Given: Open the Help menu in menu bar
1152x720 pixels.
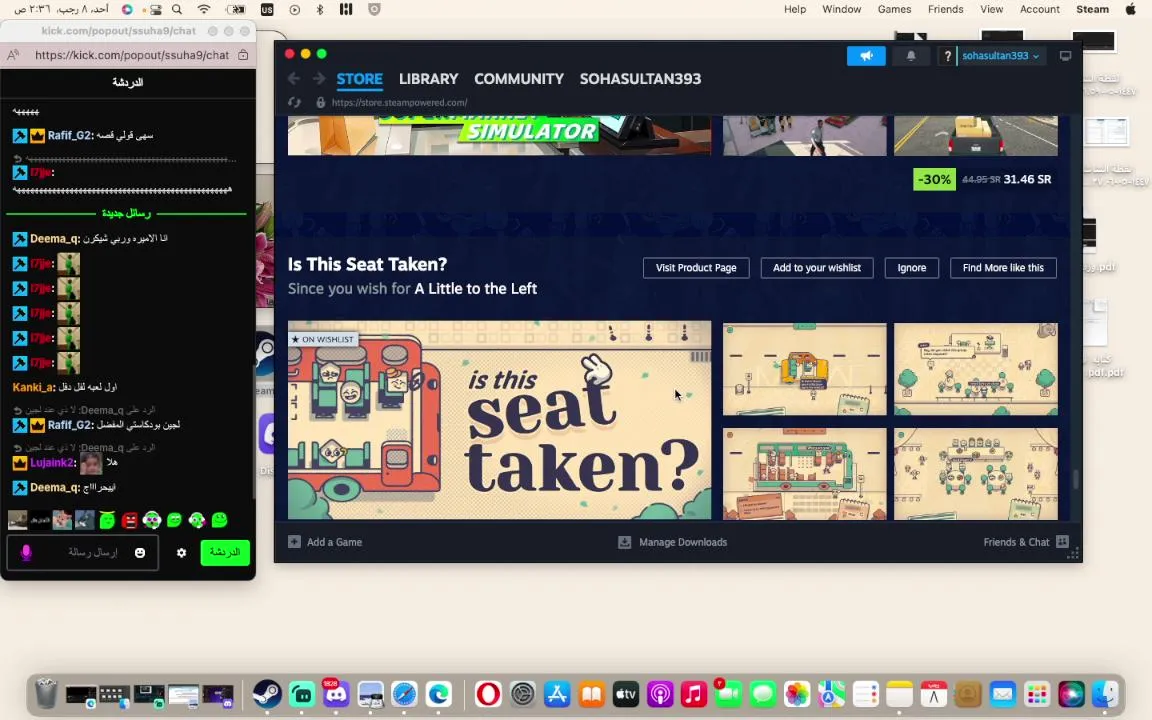Looking at the screenshot, I should point(795,10).
